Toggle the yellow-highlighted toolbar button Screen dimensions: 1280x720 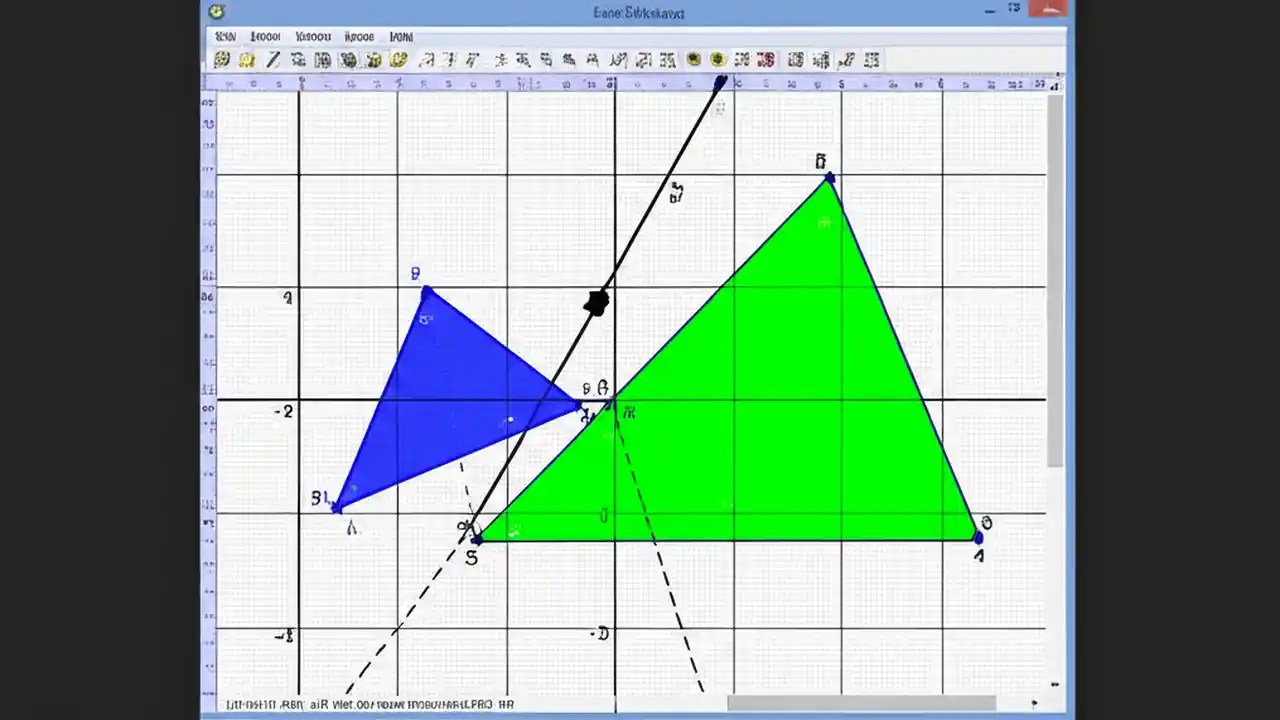246,60
